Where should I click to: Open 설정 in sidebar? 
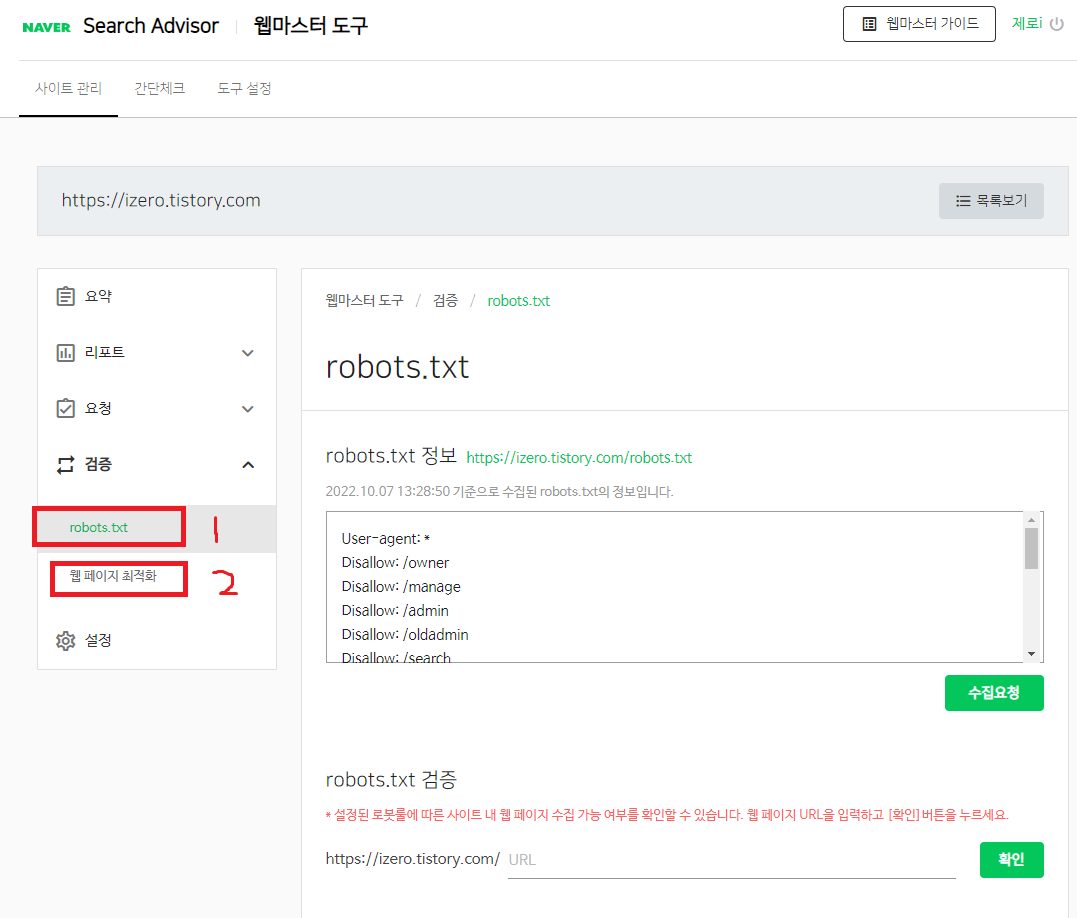coord(157,641)
